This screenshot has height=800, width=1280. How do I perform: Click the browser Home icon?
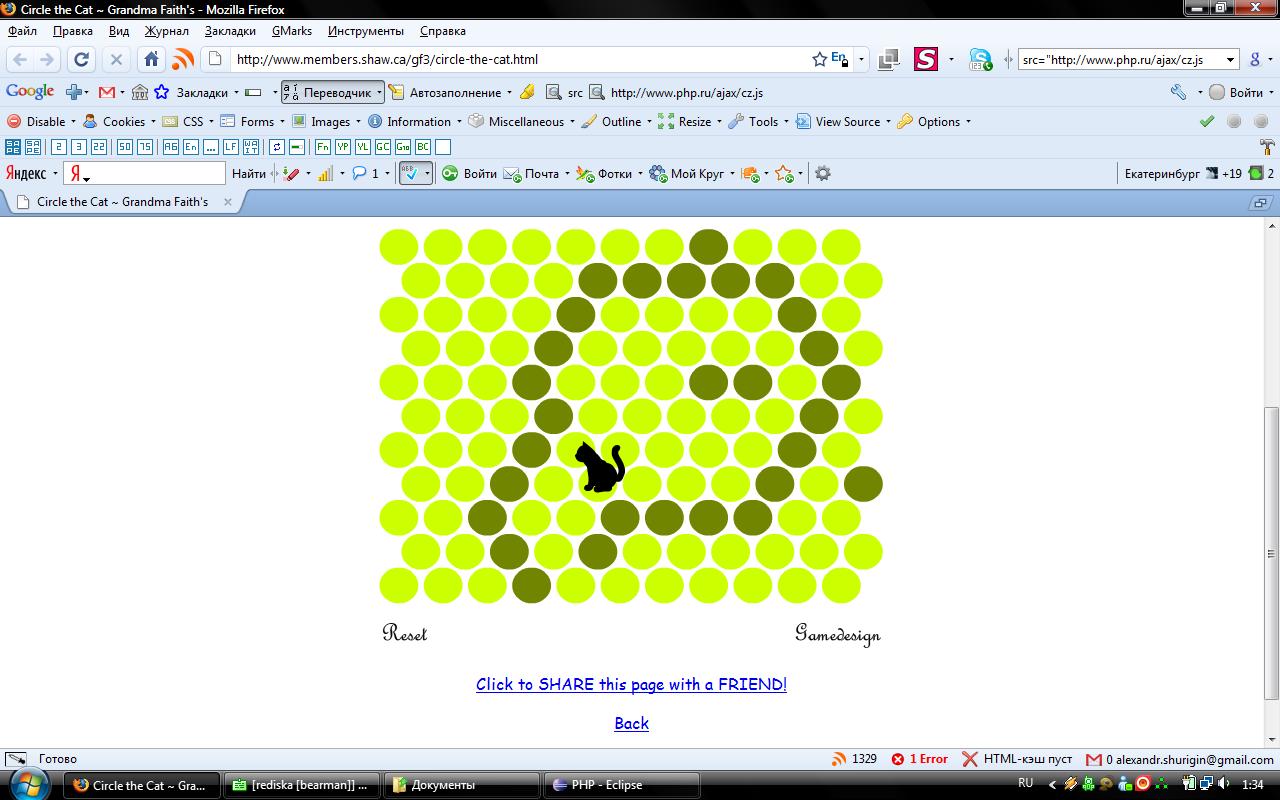point(151,59)
